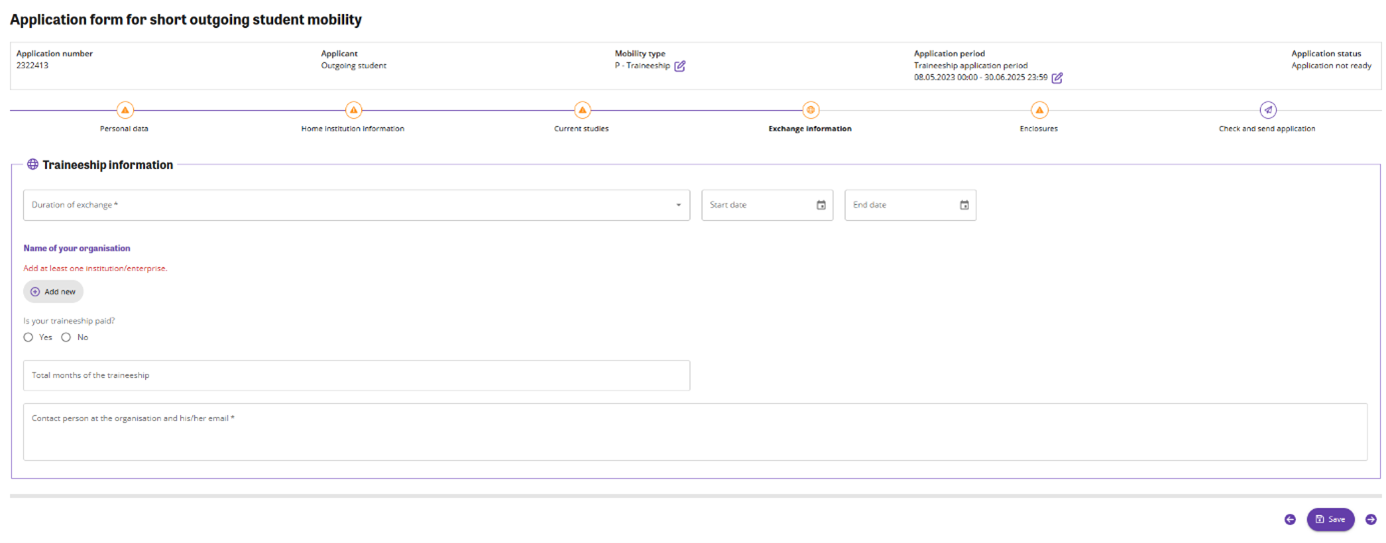1386x543 pixels.
Task: Click the Home institution information step icon
Action: tap(353, 110)
